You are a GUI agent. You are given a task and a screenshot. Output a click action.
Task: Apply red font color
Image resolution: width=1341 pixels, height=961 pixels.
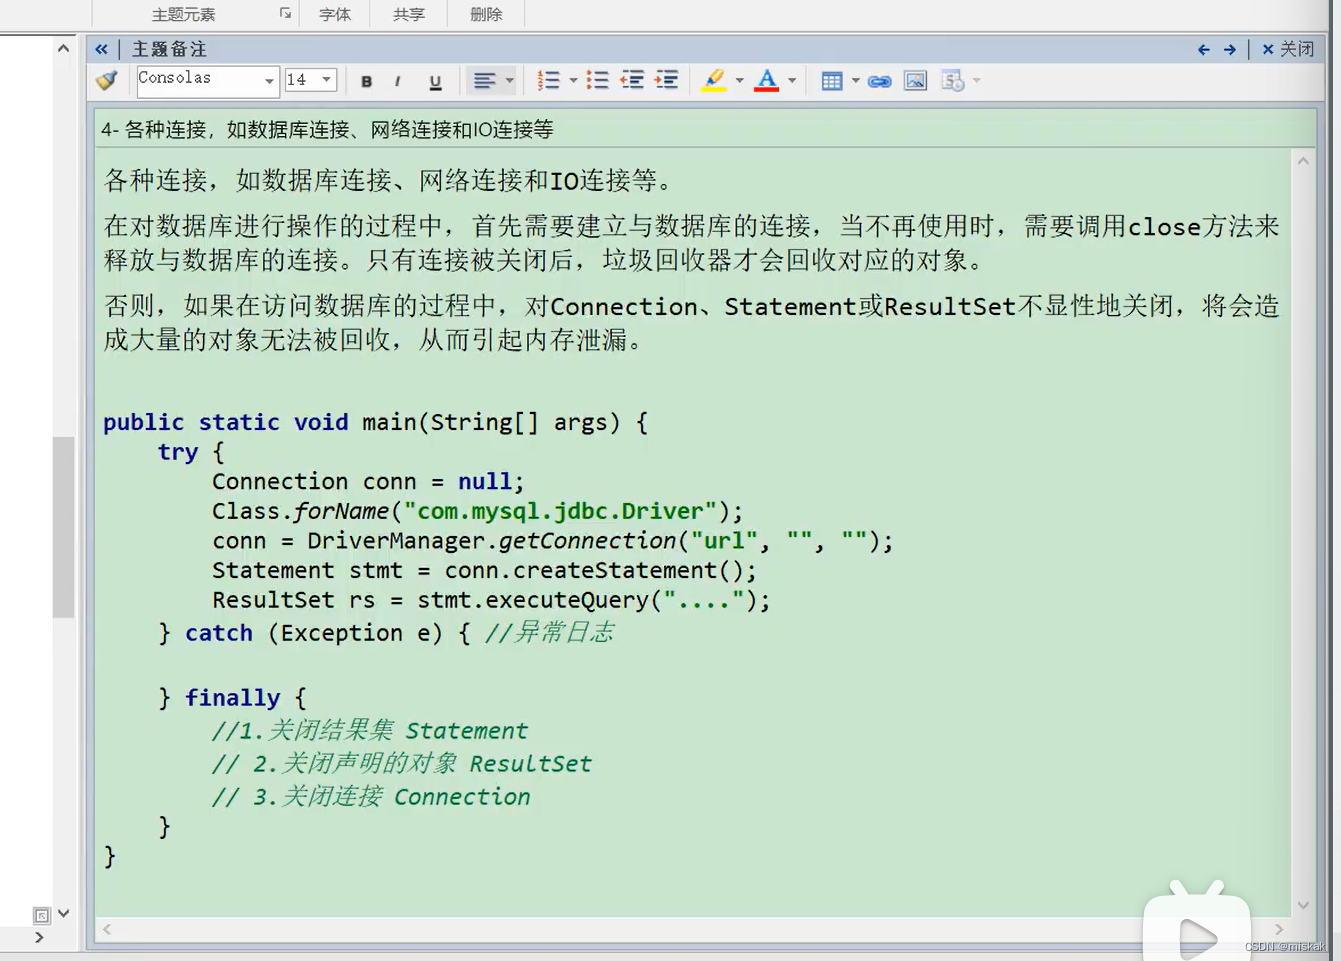pyautogui.click(x=767, y=81)
